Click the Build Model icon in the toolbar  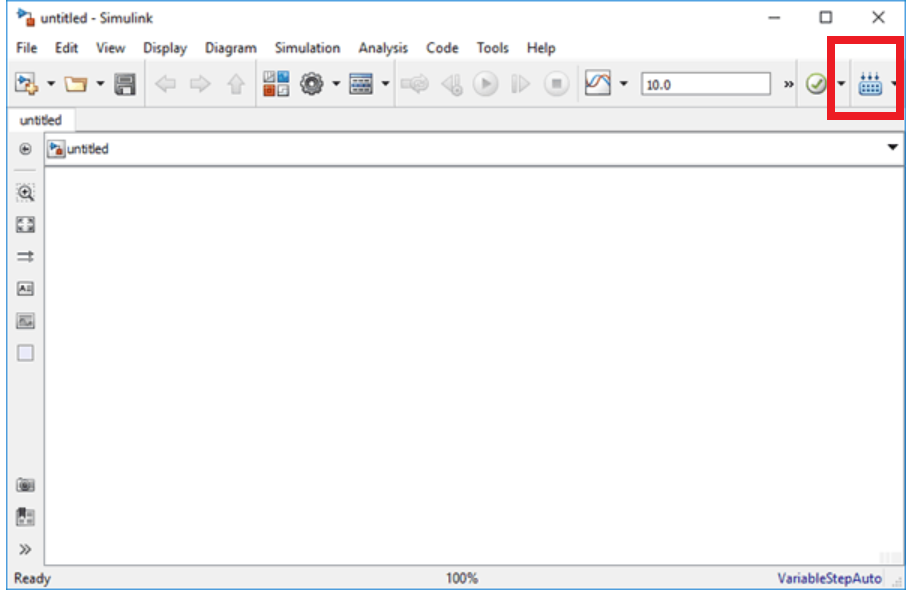click(x=869, y=85)
